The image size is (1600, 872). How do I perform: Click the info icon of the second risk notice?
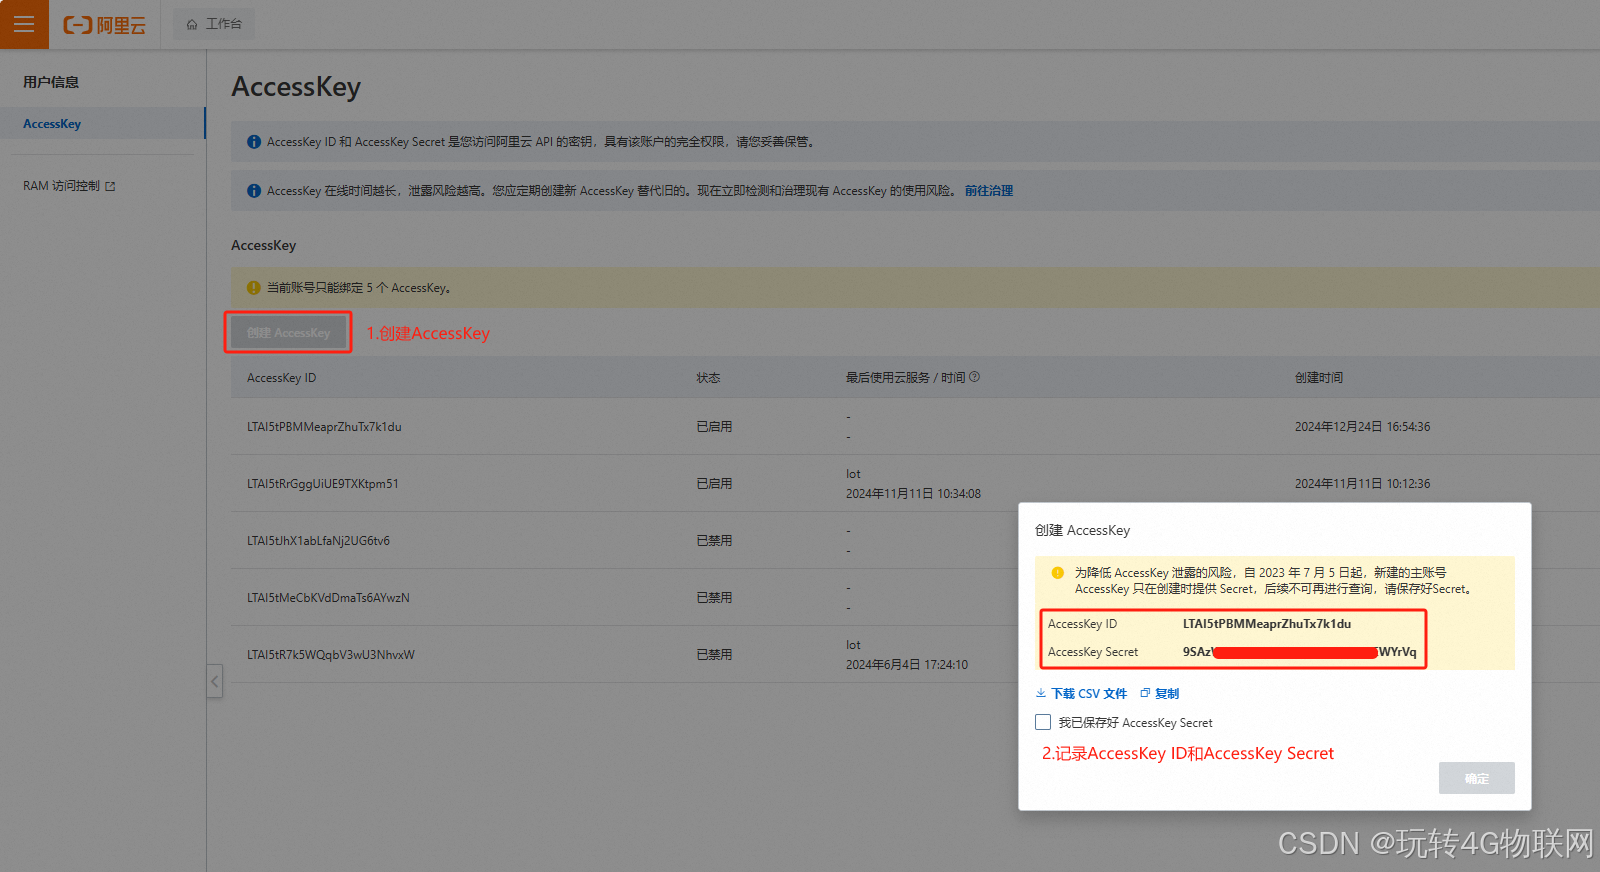point(254,191)
